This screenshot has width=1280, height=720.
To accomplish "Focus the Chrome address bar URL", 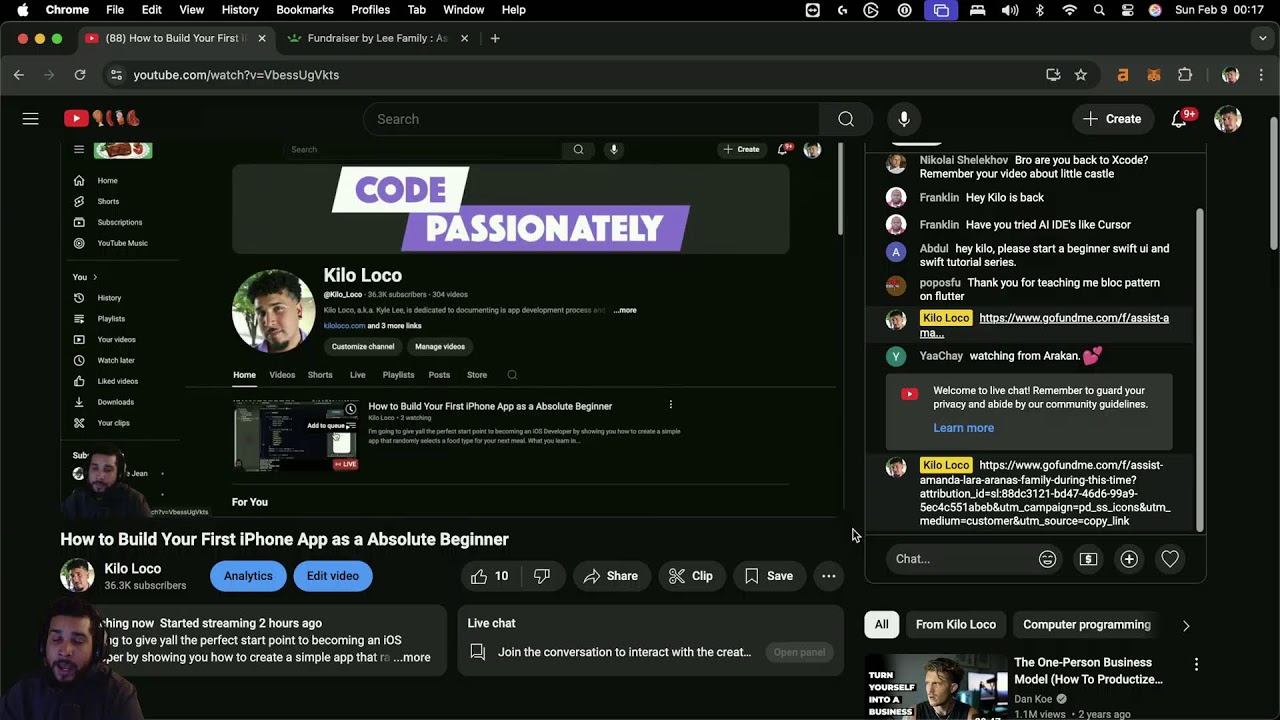I will pos(236,75).
